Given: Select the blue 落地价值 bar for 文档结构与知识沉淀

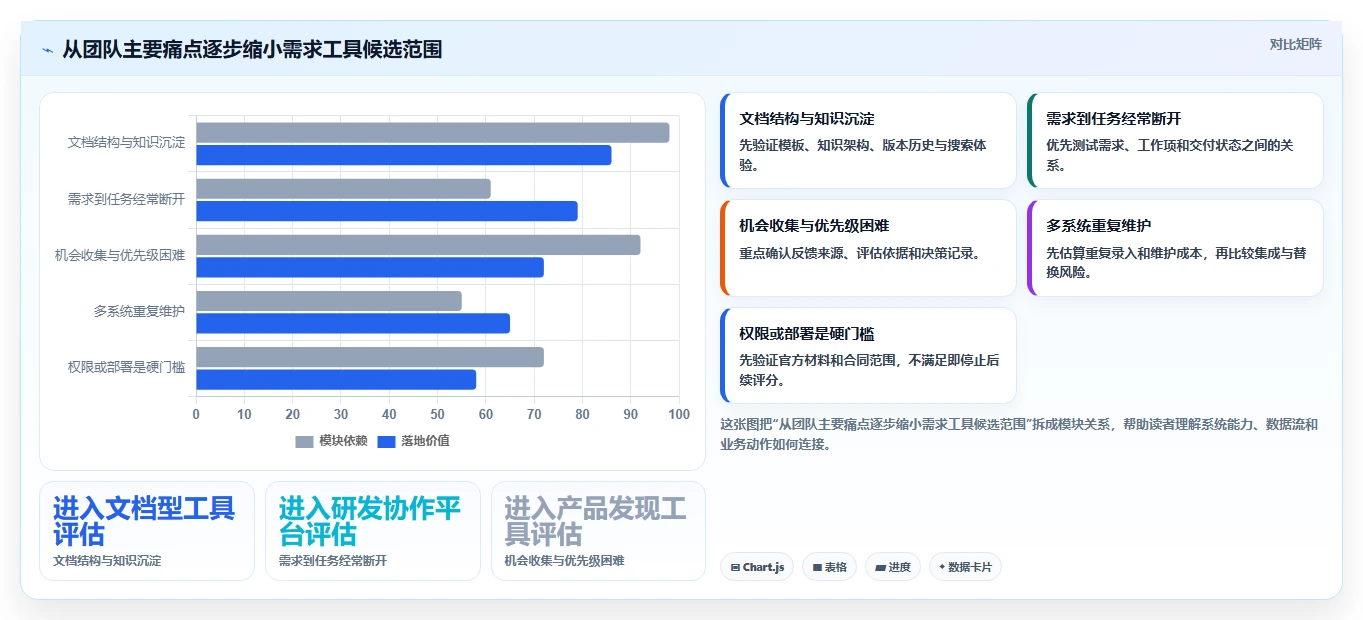Looking at the screenshot, I should click(403, 155).
